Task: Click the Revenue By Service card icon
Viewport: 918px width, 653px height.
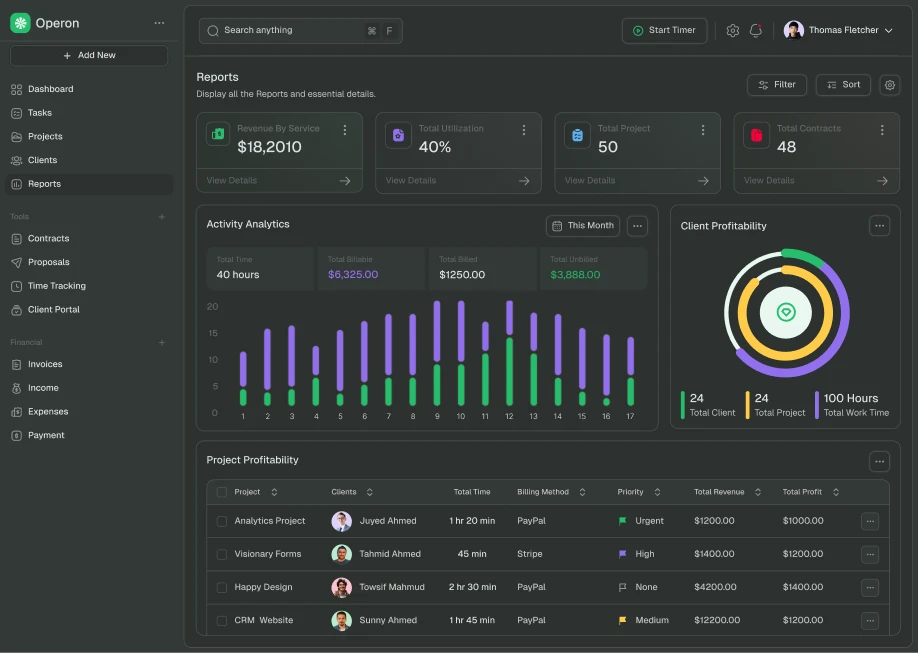Action: click(217, 133)
